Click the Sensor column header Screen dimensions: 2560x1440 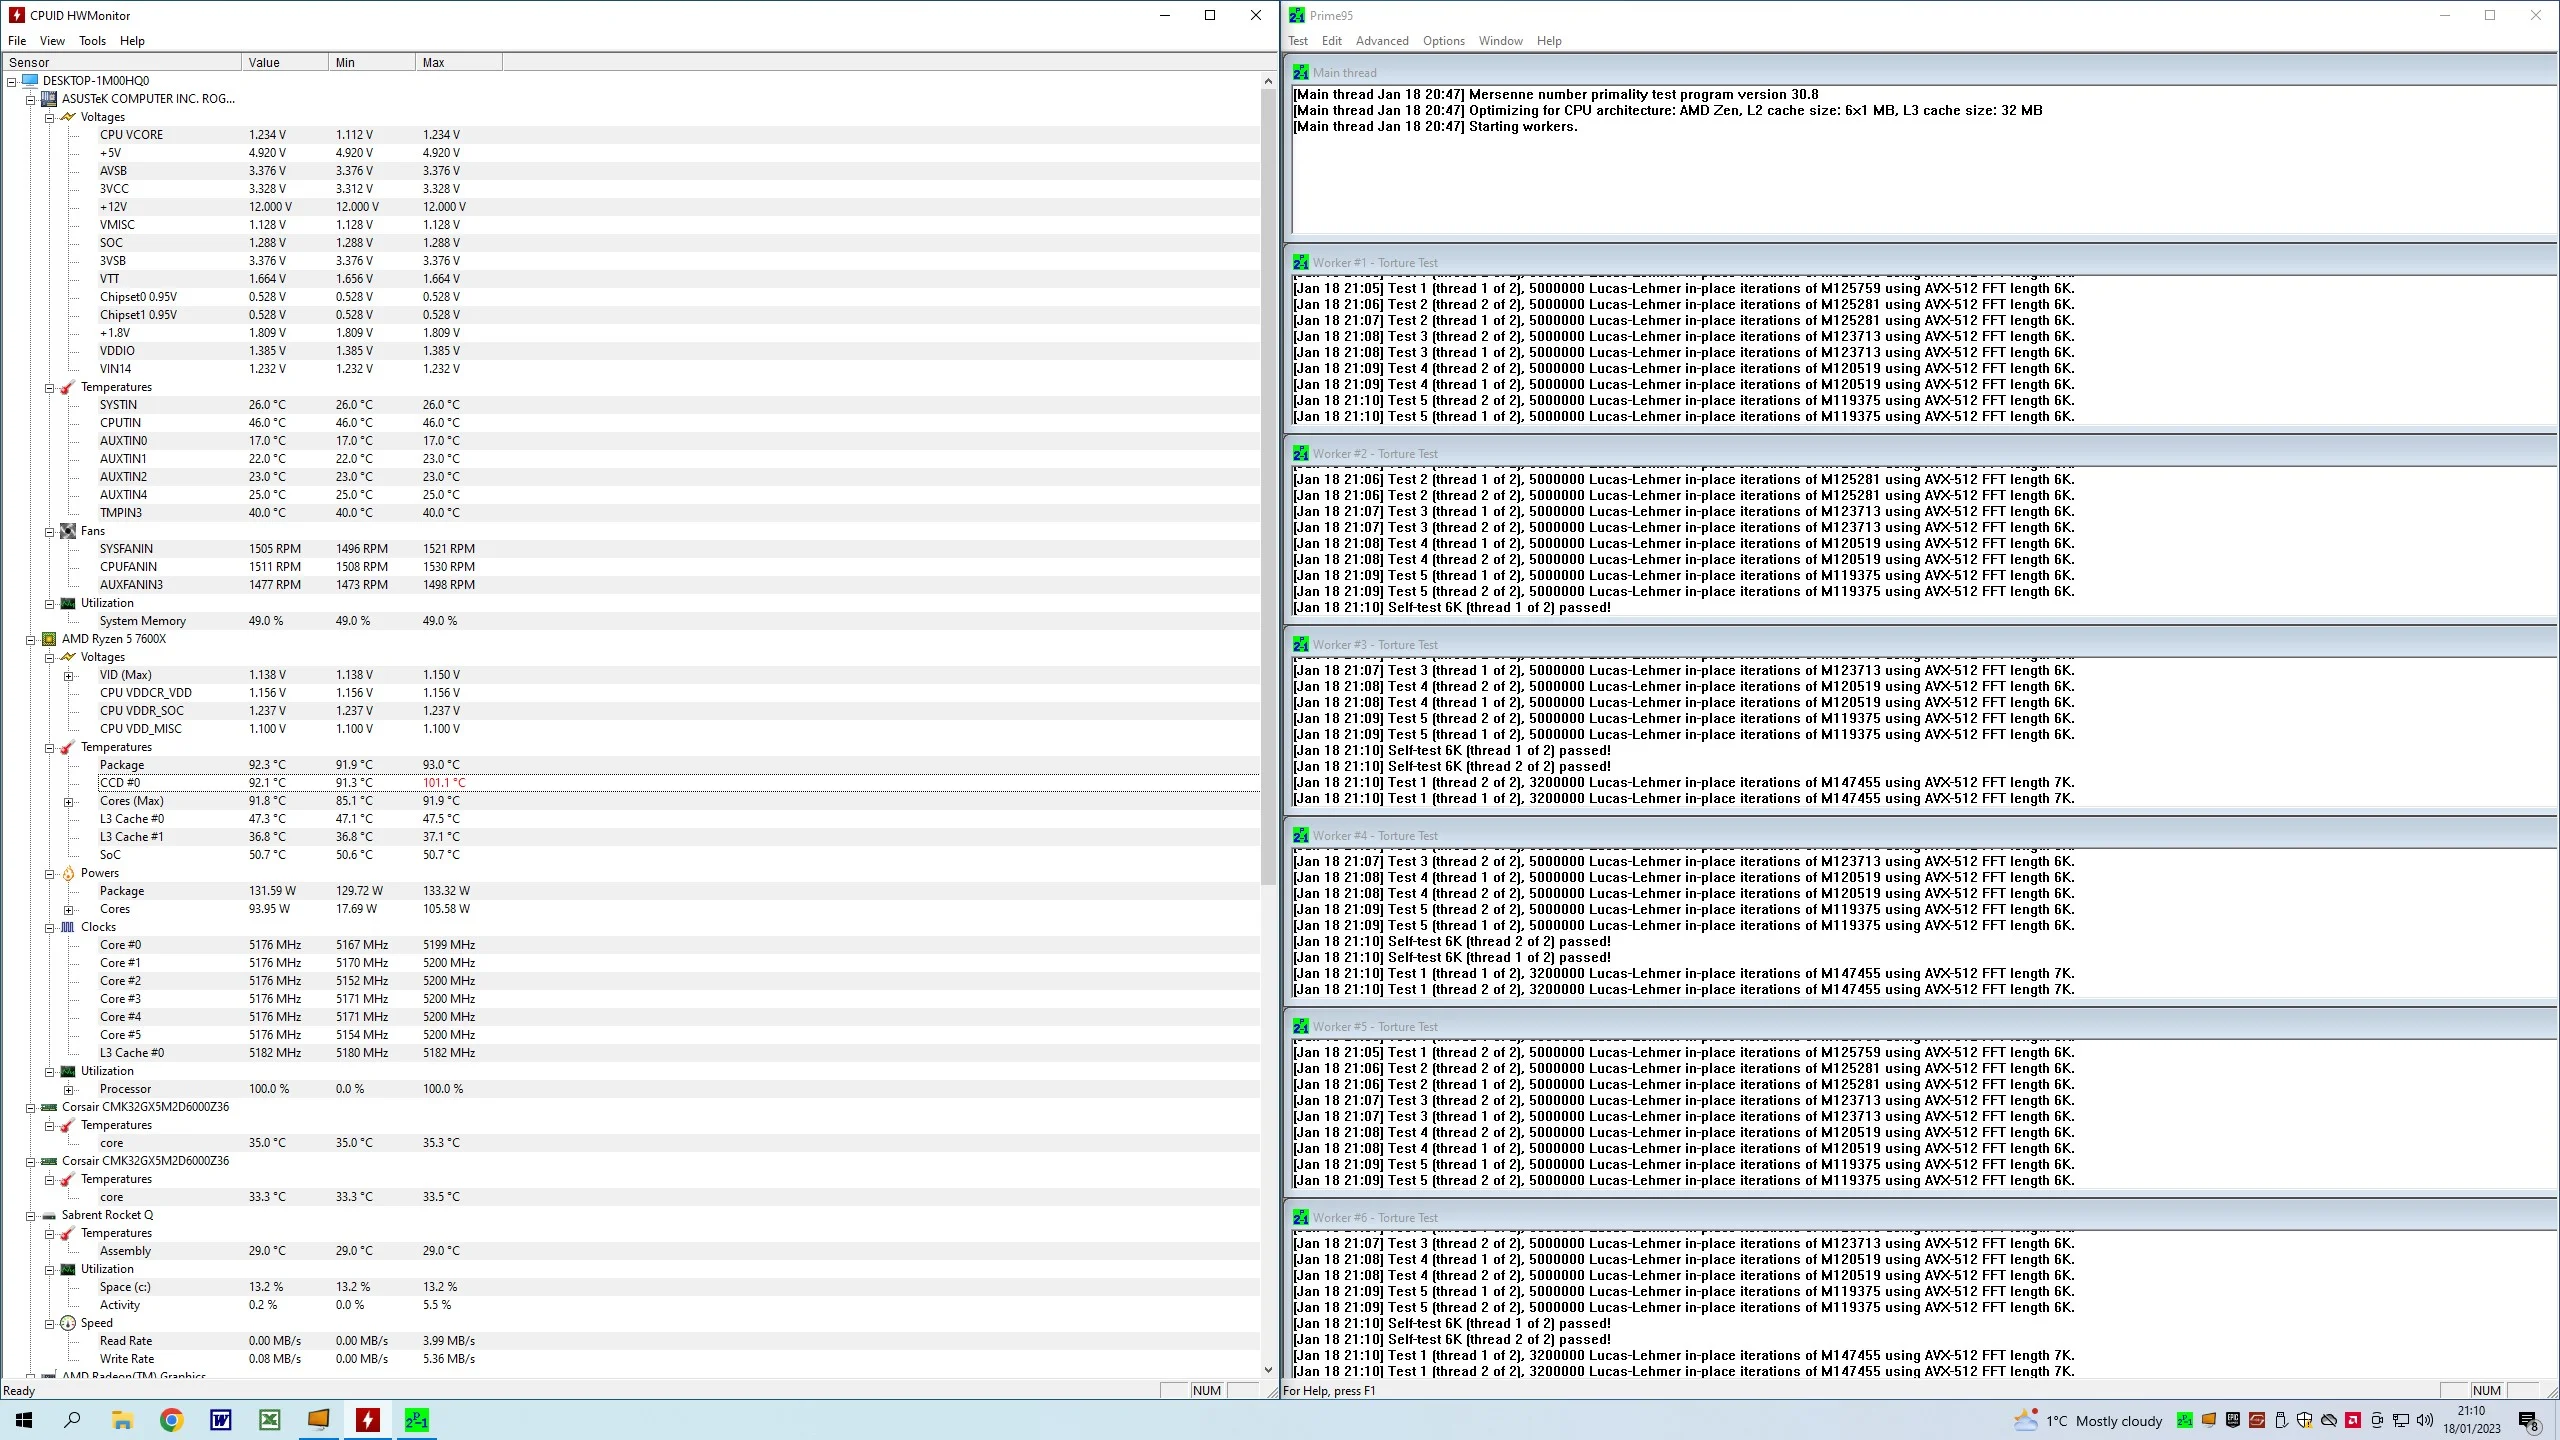pyautogui.click(x=121, y=62)
